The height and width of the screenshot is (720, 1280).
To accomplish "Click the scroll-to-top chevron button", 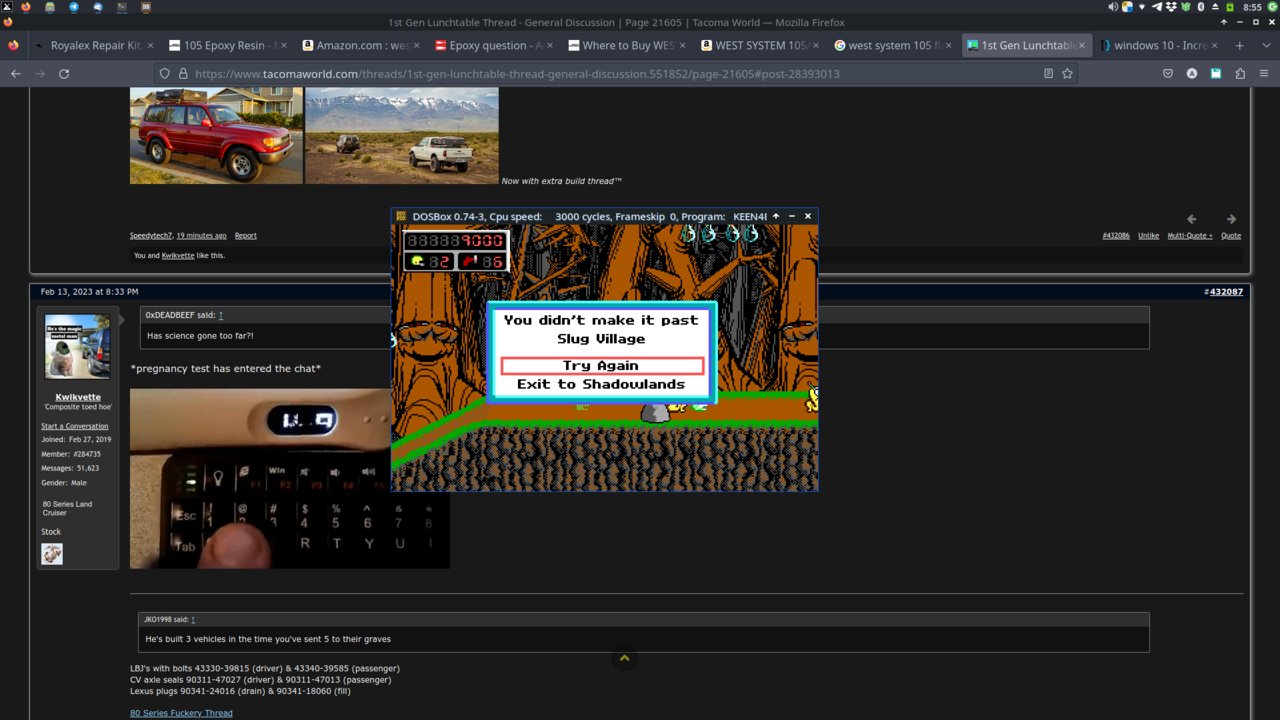I will click(x=624, y=658).
